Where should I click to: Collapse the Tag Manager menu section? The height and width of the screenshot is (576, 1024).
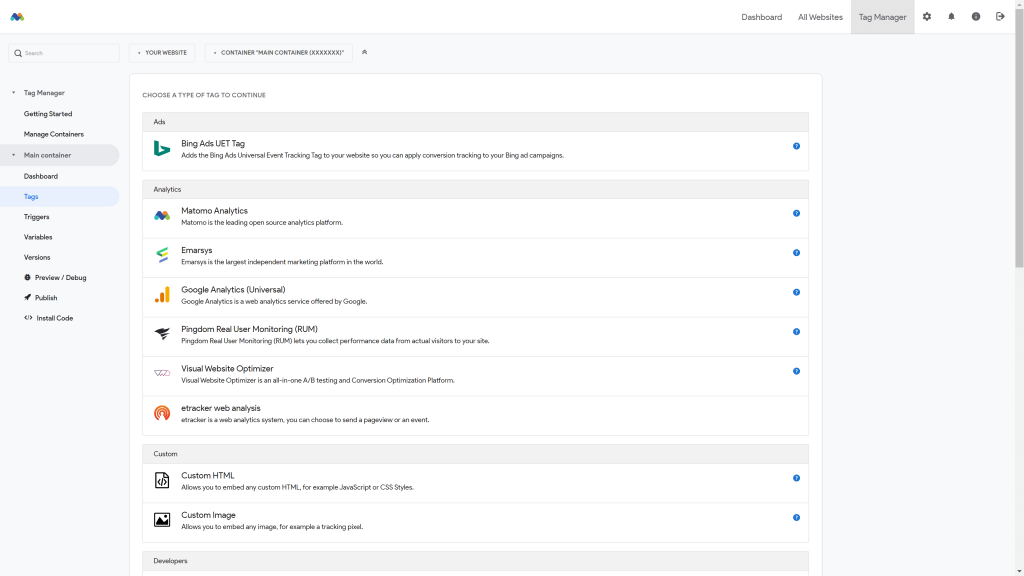(14, 93)
